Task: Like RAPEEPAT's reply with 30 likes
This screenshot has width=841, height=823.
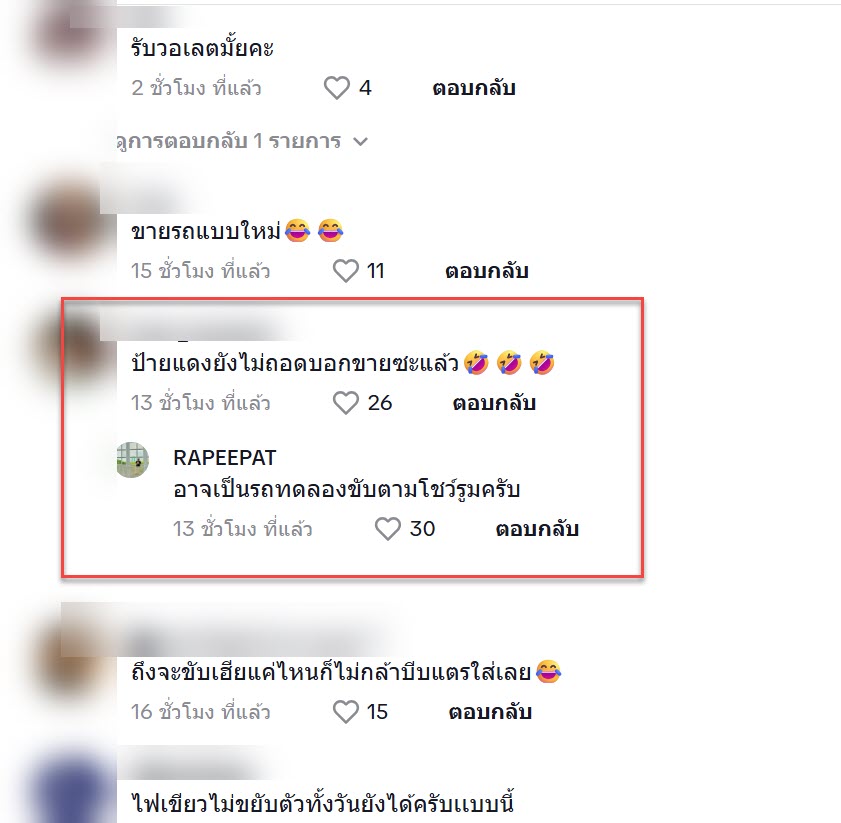Action: [x=387, y=528]
